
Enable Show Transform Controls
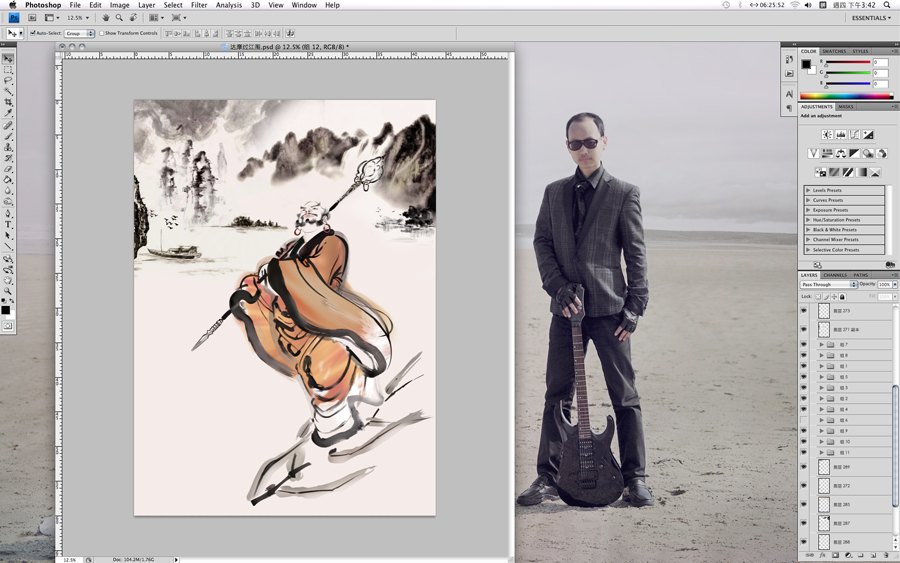coord(102,33)
